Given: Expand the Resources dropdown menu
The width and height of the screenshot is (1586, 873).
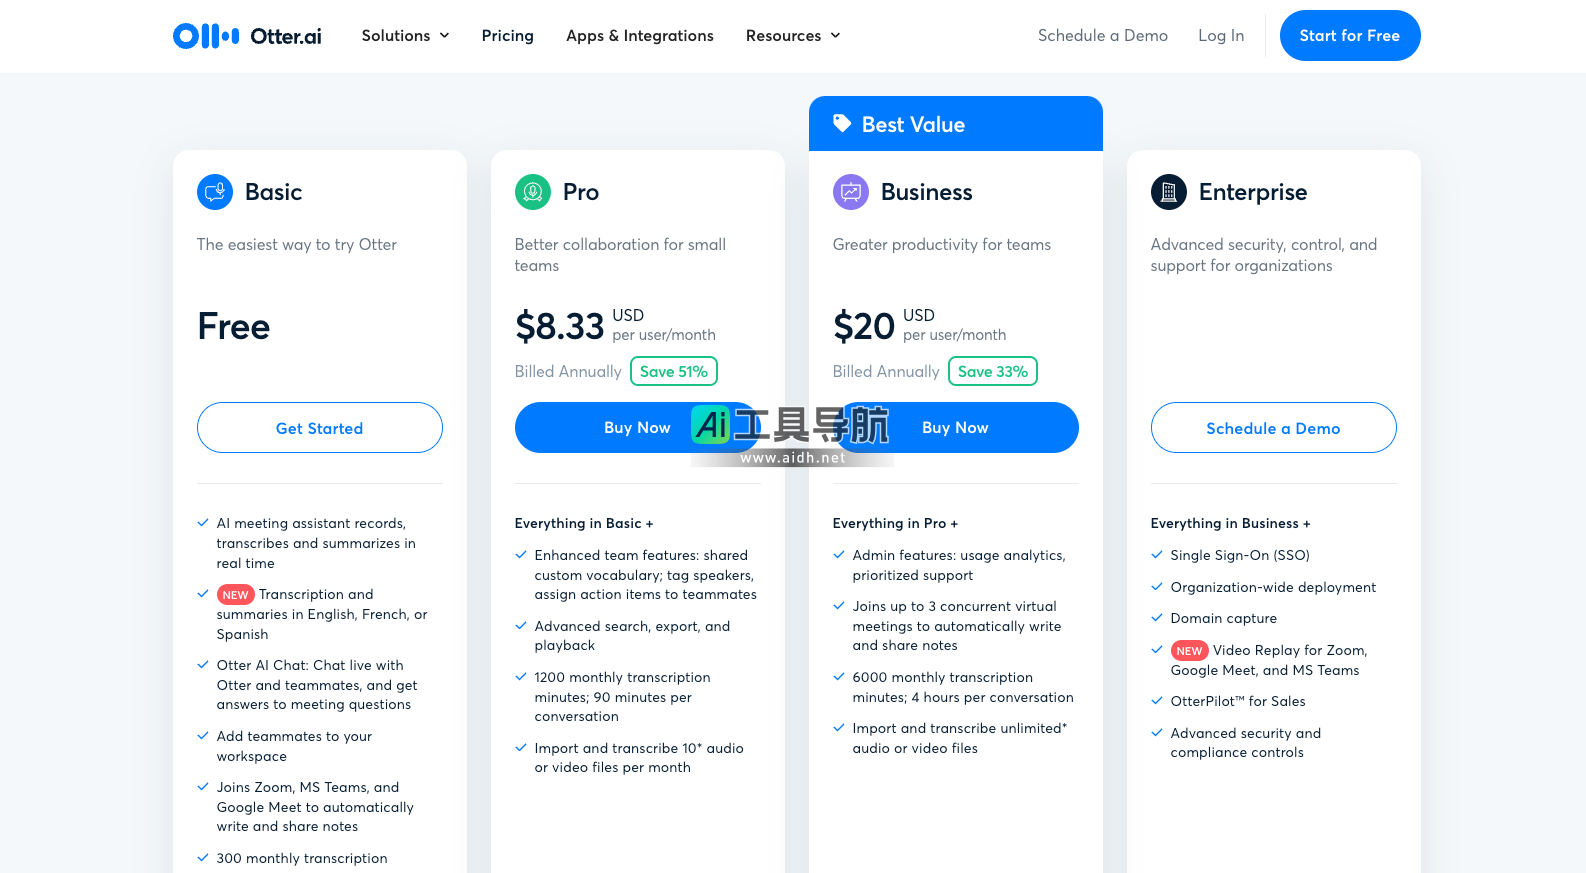Looking at the screenshot, I should pos(792,36).
